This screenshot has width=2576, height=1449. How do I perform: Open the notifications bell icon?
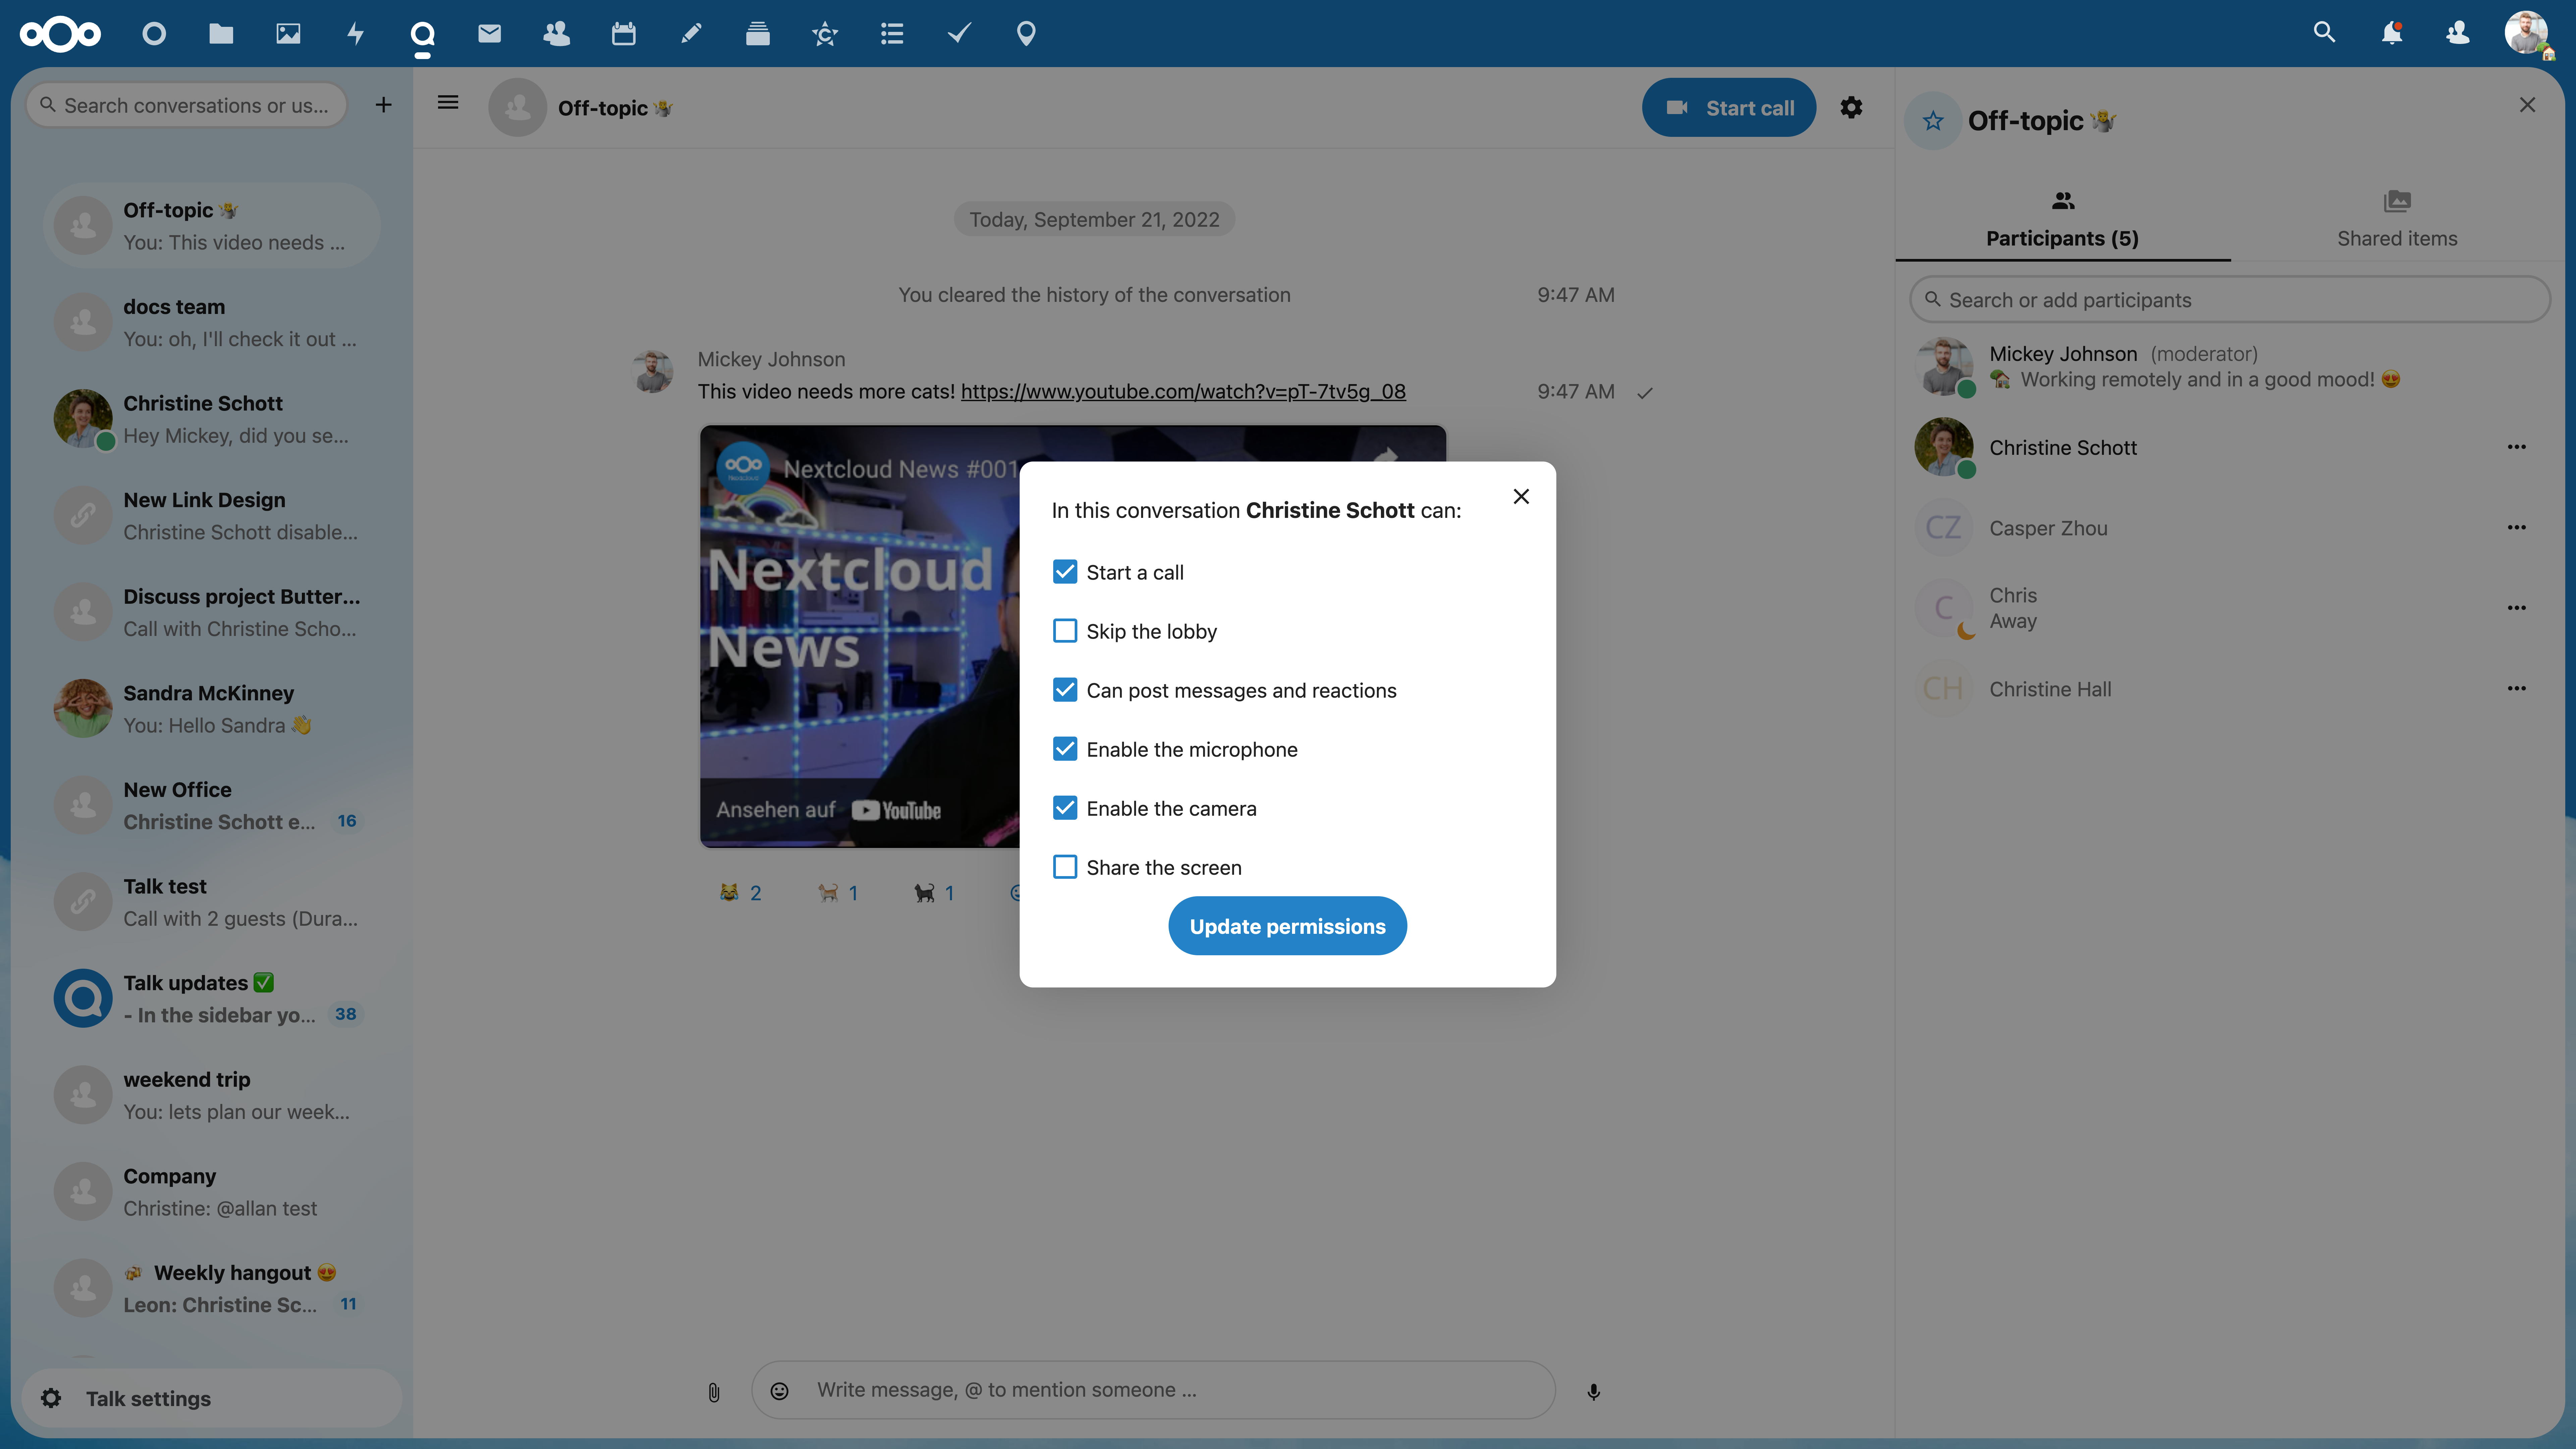coord(2391,34)
